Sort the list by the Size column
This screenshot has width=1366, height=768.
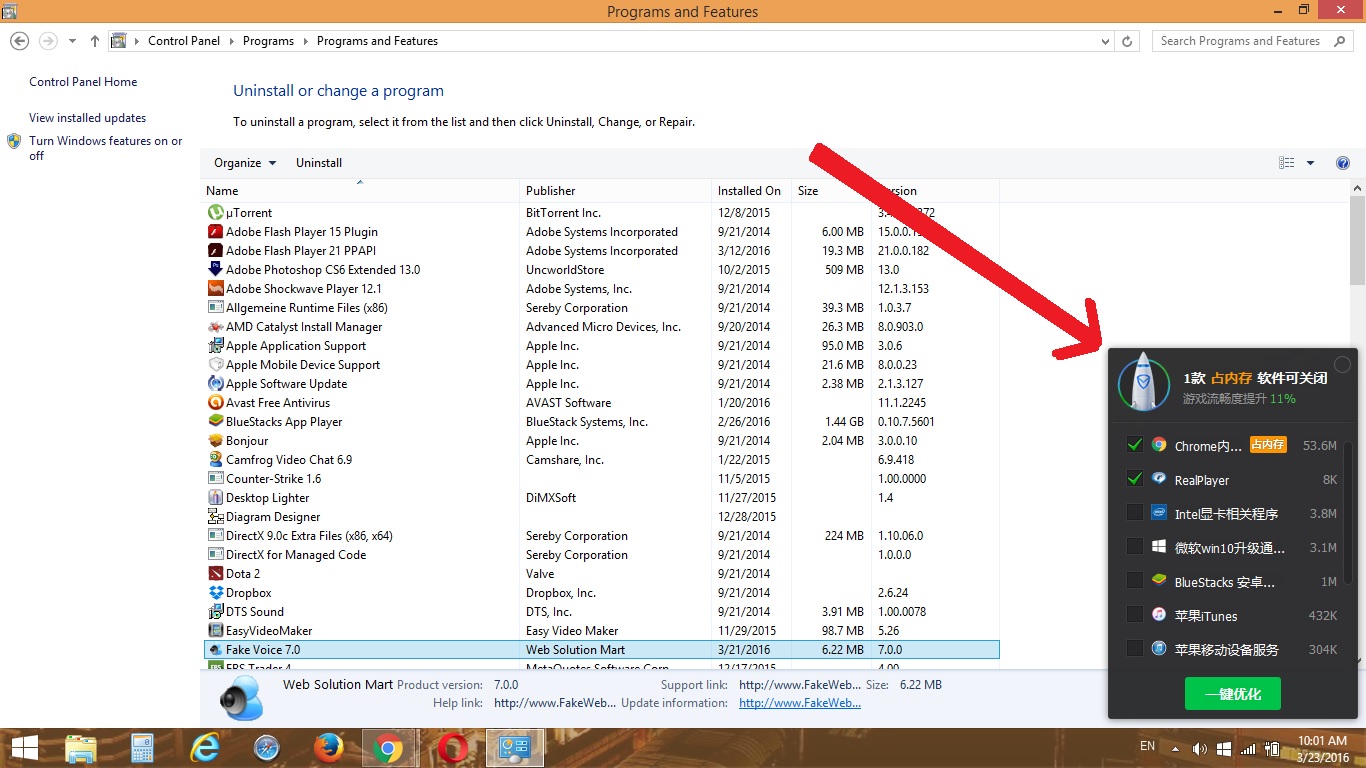pos(830,190)
